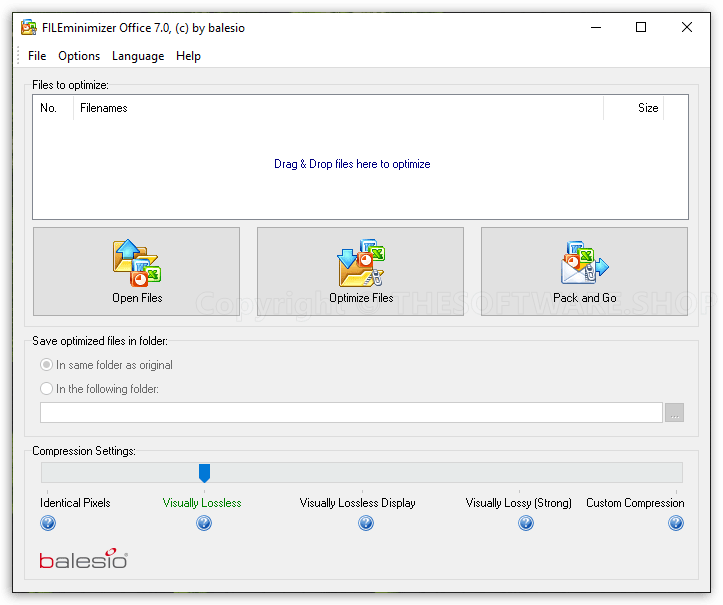Click the Drag & Drop files text area
Image resolution: width=723 pixels, height=605 pixels.
pyautogui.click(x=352, y=164)
